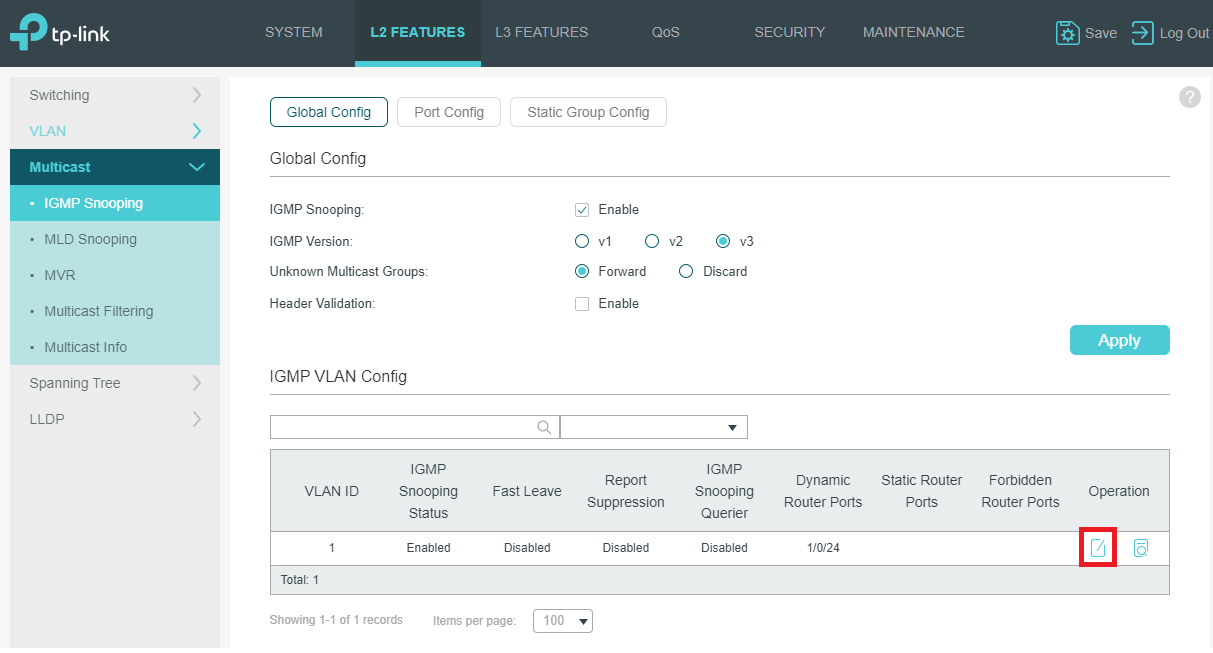
Task: Select IGMP Version v1 radio button
Action: [582, 241]
